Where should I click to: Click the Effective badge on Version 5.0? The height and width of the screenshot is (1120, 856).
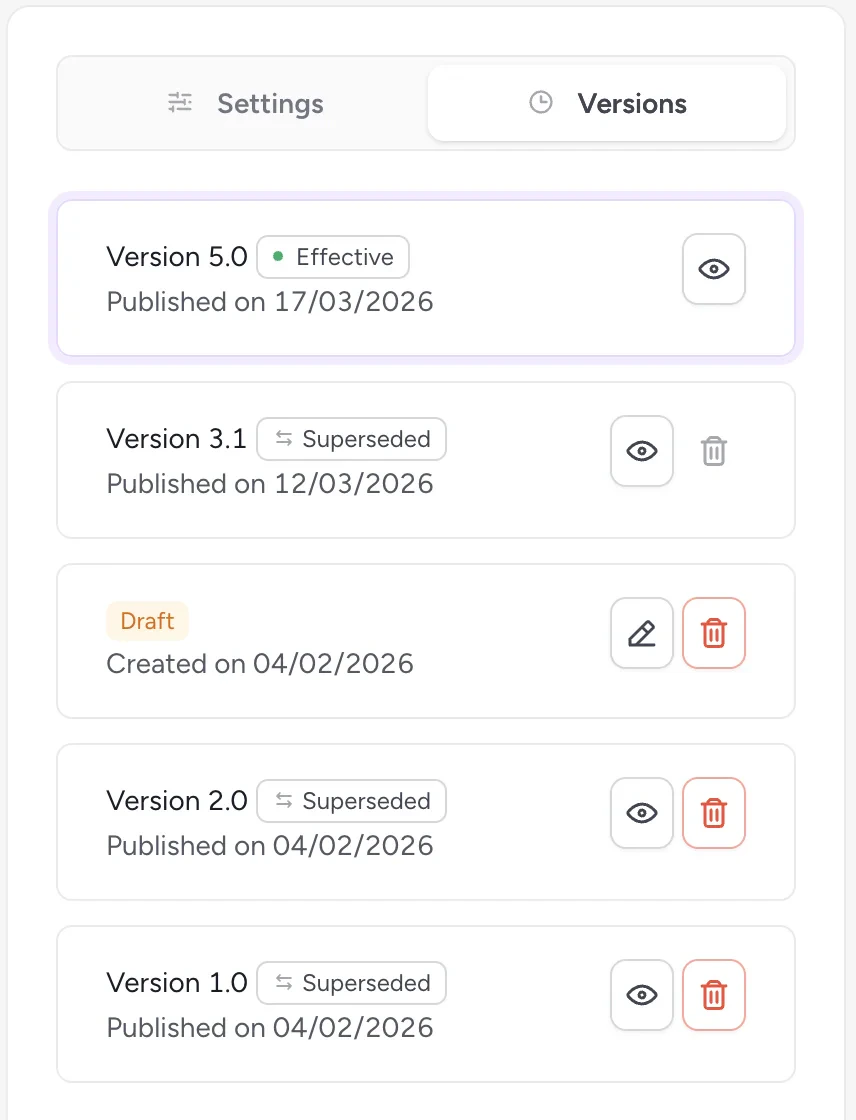point(332,257)
